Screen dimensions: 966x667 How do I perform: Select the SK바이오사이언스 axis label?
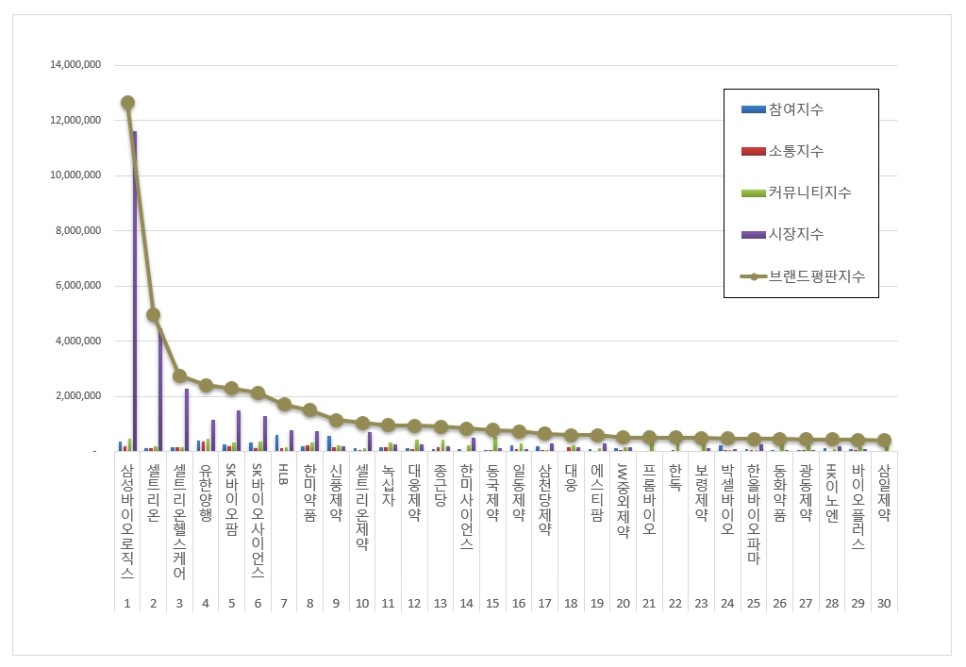[257, 521]
